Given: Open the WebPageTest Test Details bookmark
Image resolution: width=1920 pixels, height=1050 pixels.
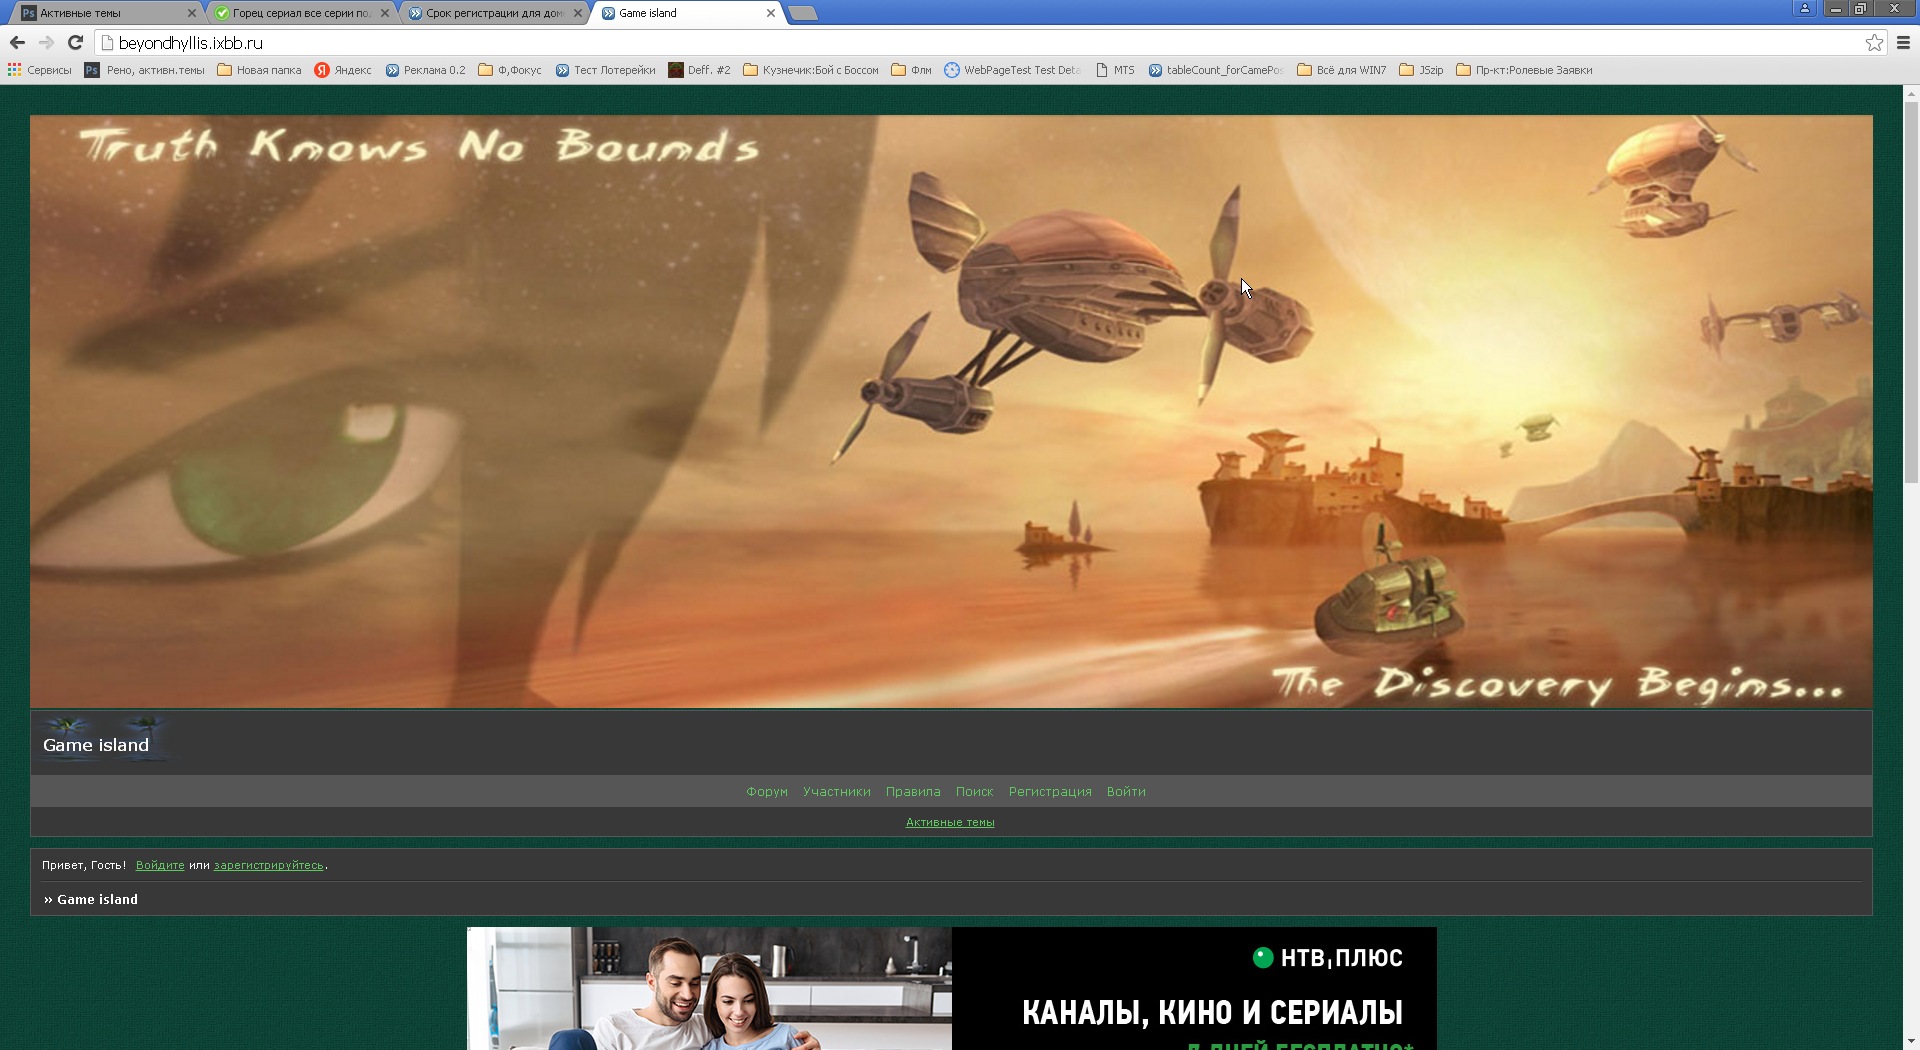Looking at the screenshot, I should click(1013, 70).
